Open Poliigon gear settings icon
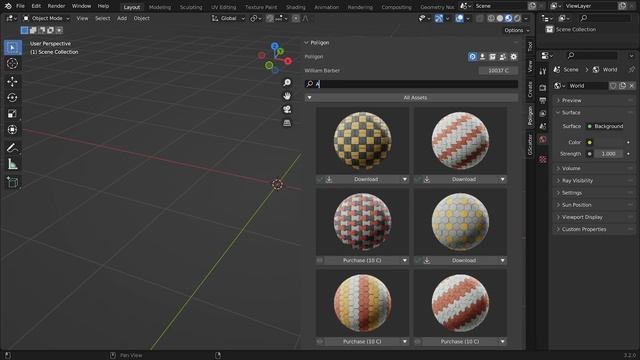The height and width of the screenshot is (360, 640). point(513,57)
